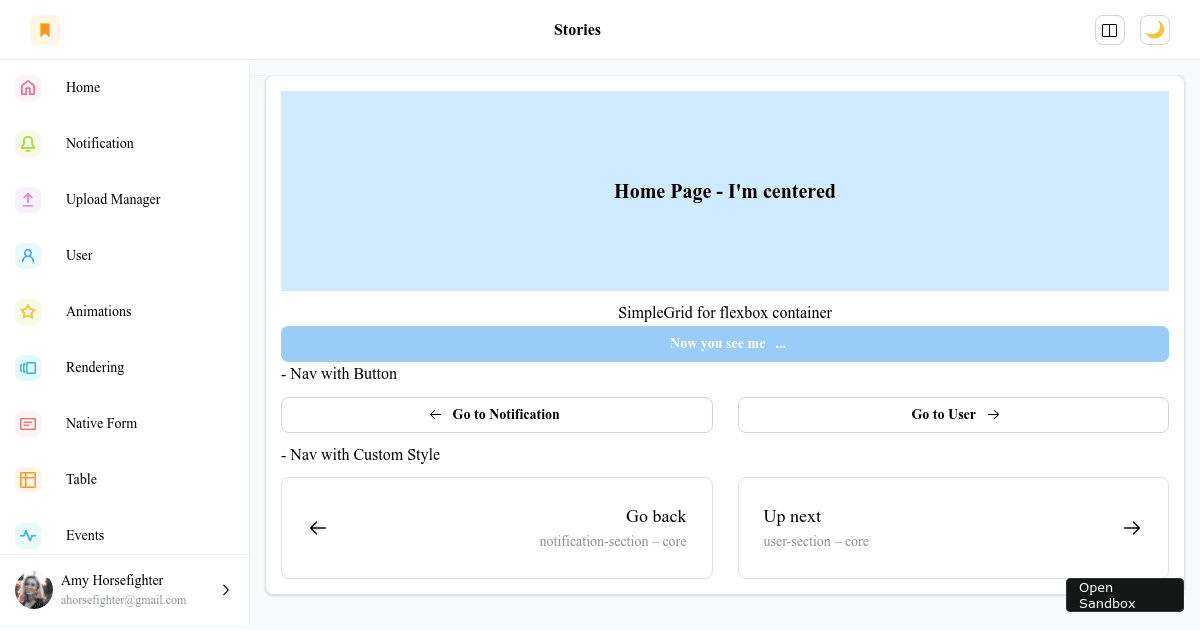
Task: Click the Events activity icon
Action: coord(28,535)
